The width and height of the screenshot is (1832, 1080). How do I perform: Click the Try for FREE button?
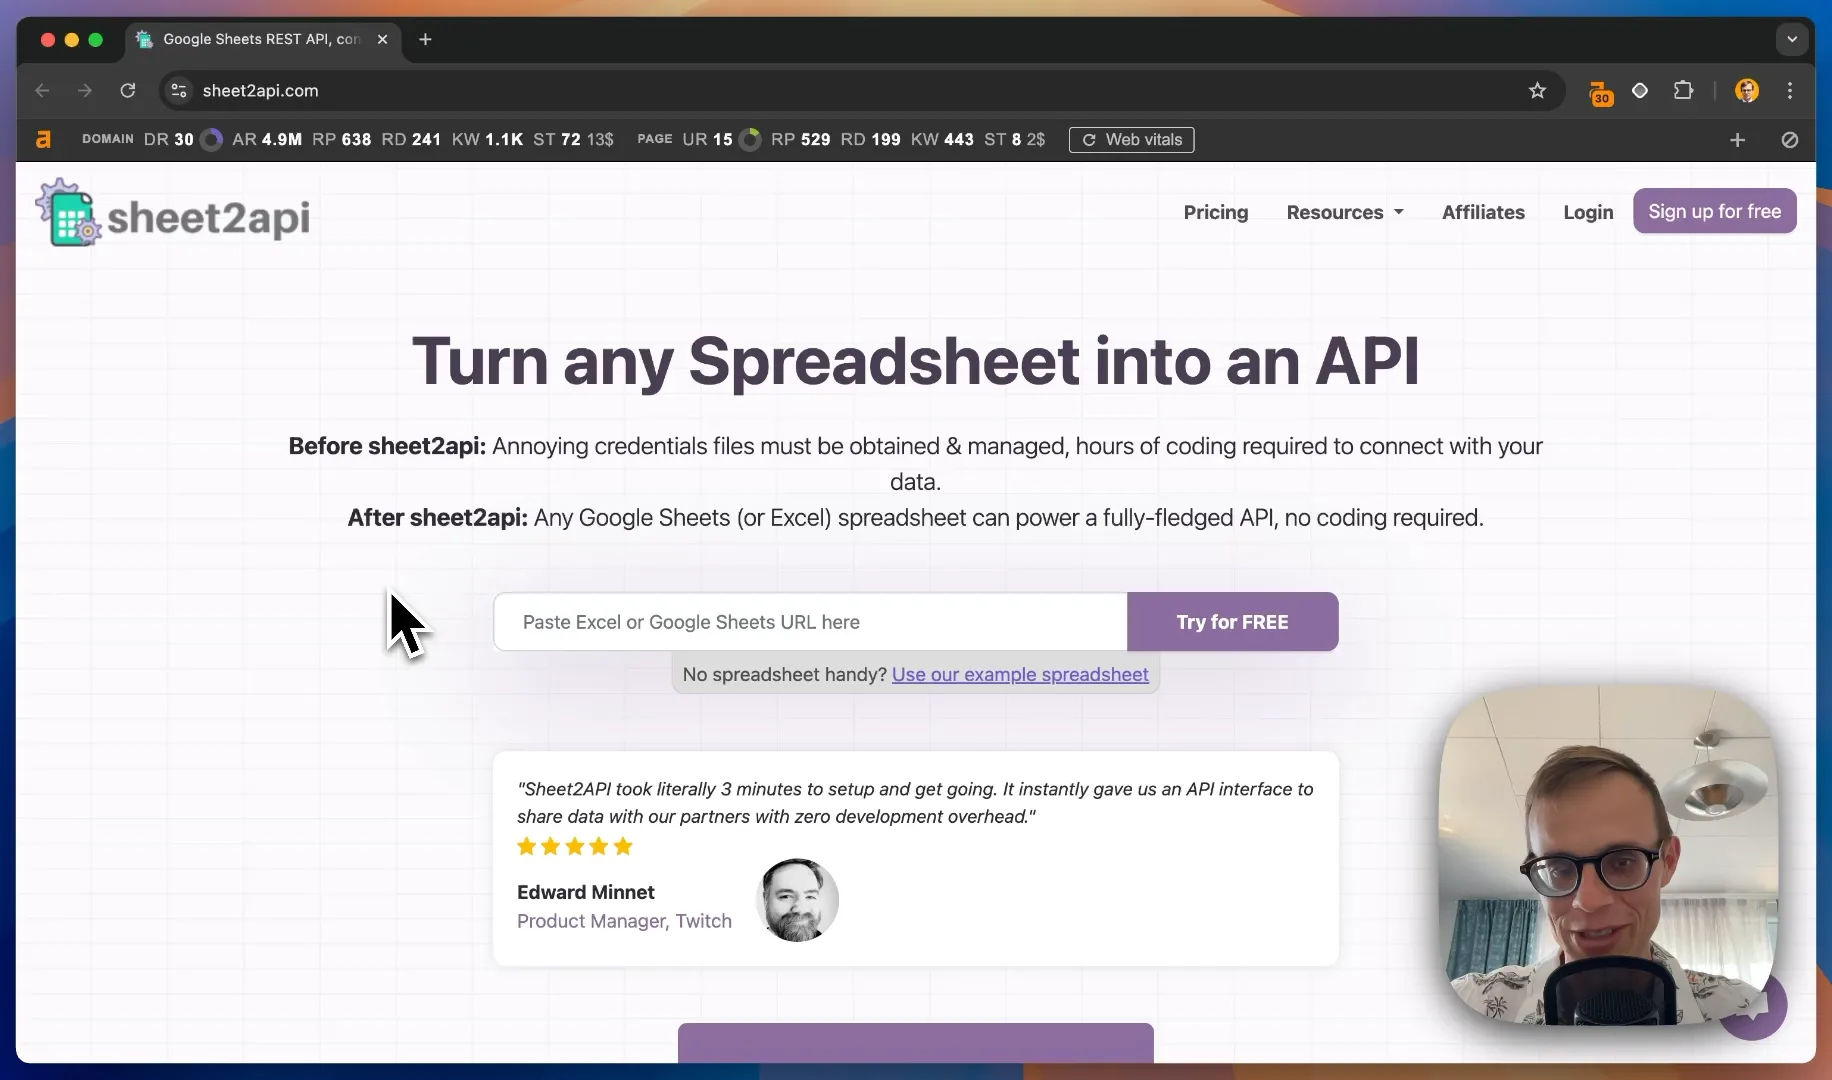(x=1232, y=622)
